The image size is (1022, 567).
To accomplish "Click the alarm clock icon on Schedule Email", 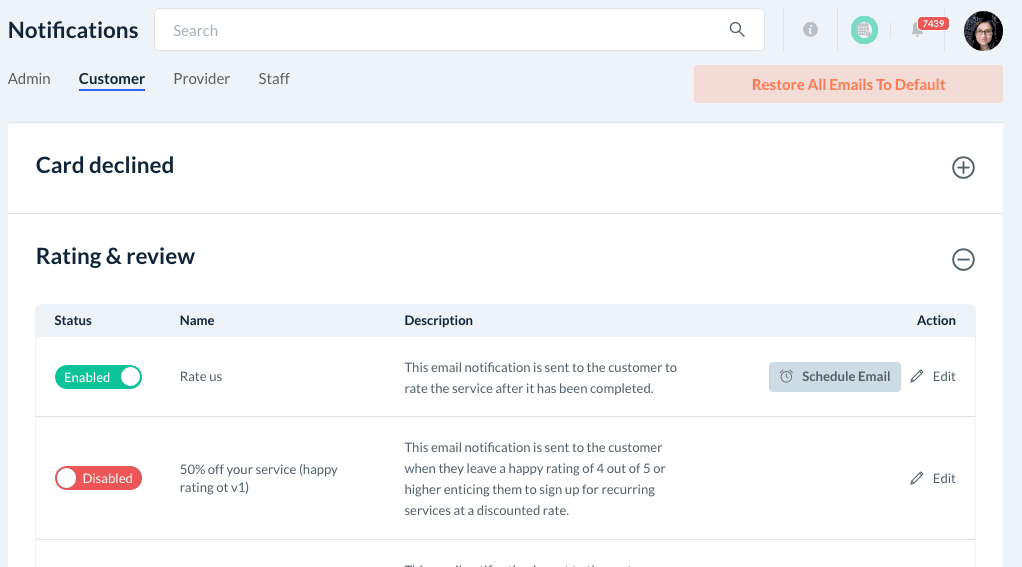I will 787,377.
